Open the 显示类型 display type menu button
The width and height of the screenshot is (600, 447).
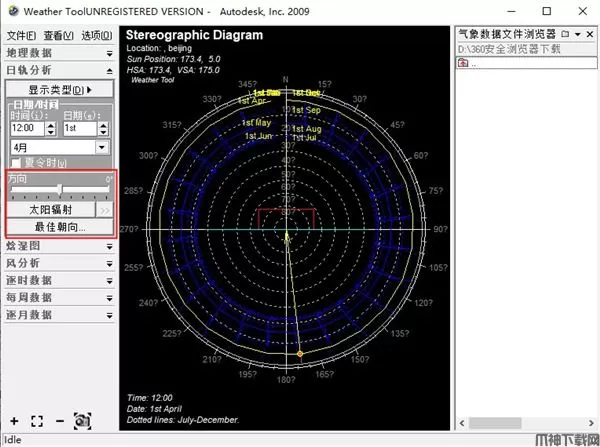(59, 90)
